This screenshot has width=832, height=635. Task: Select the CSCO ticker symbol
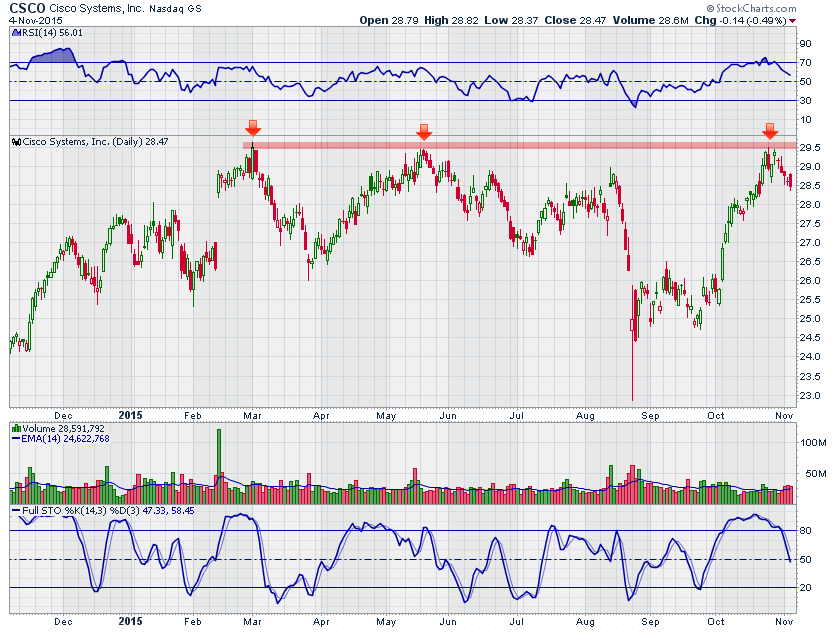pyautogui.click(x=28, y=8)
